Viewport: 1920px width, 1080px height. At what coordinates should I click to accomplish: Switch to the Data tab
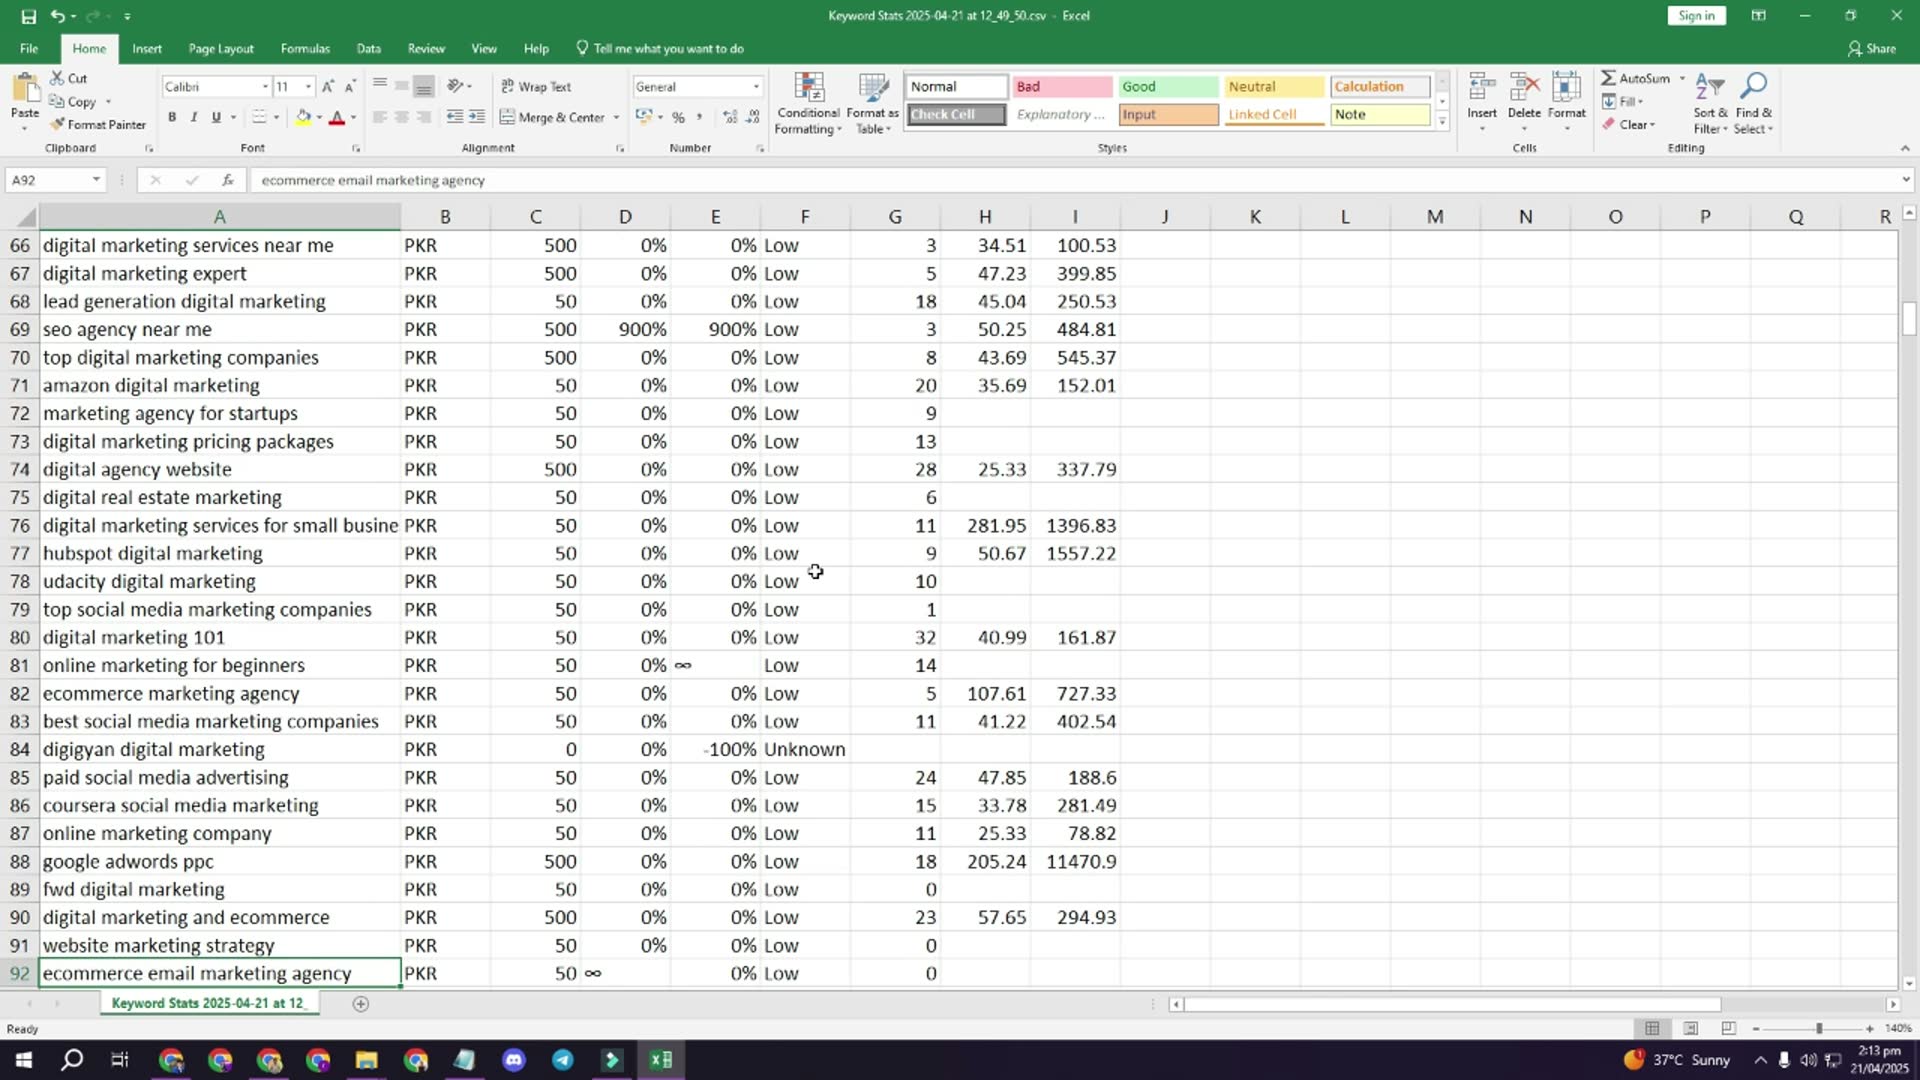(x=369, y=48)
